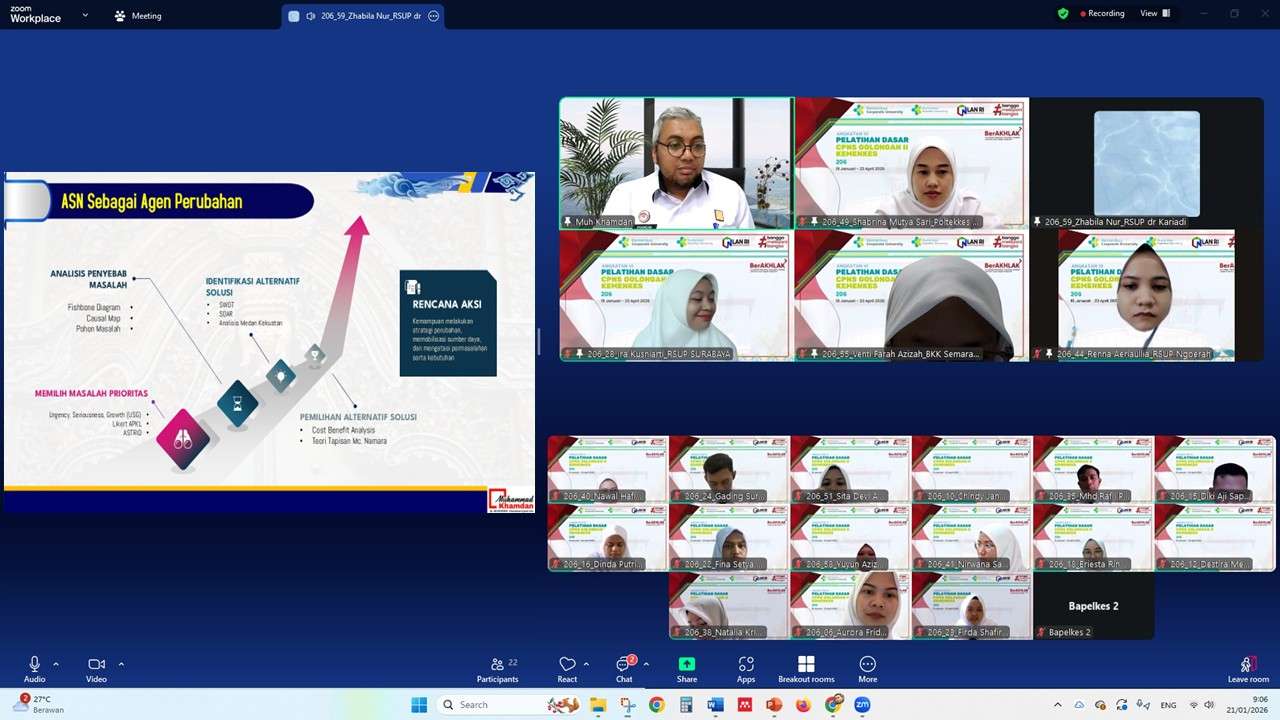Click Leave room
Screen dimensions: 1280x720
point(1247,667)
